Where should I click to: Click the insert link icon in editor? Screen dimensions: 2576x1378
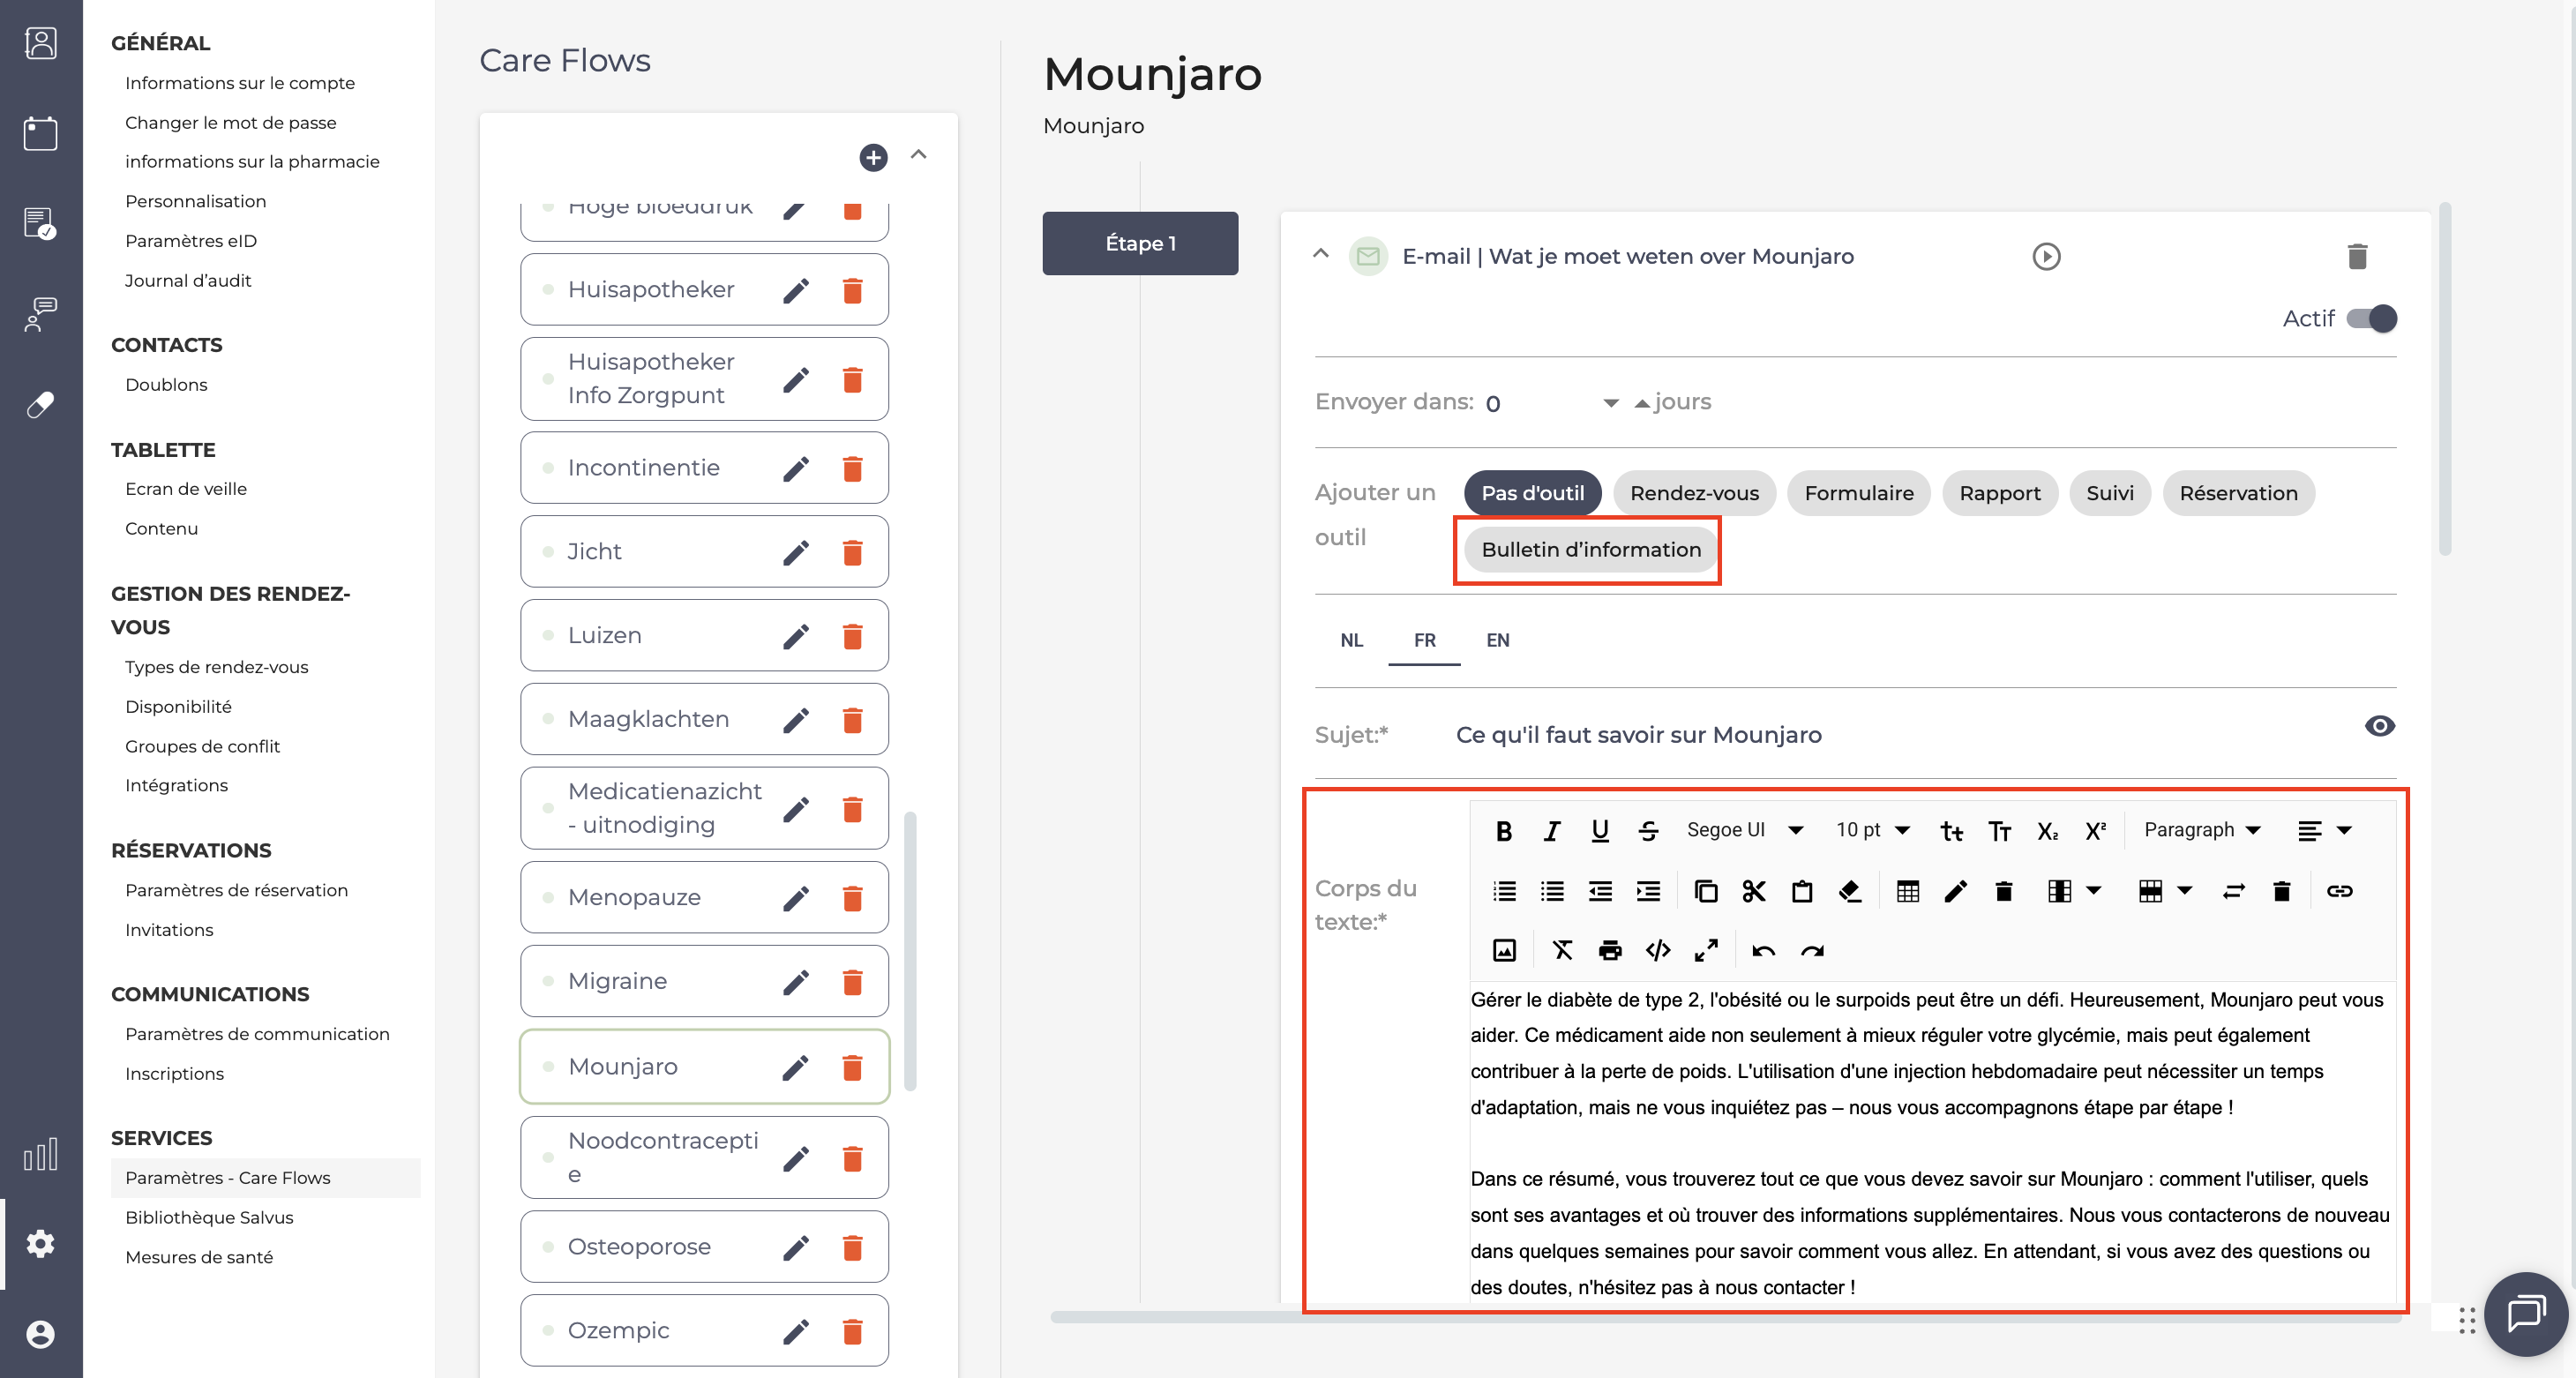[2339, 891]
